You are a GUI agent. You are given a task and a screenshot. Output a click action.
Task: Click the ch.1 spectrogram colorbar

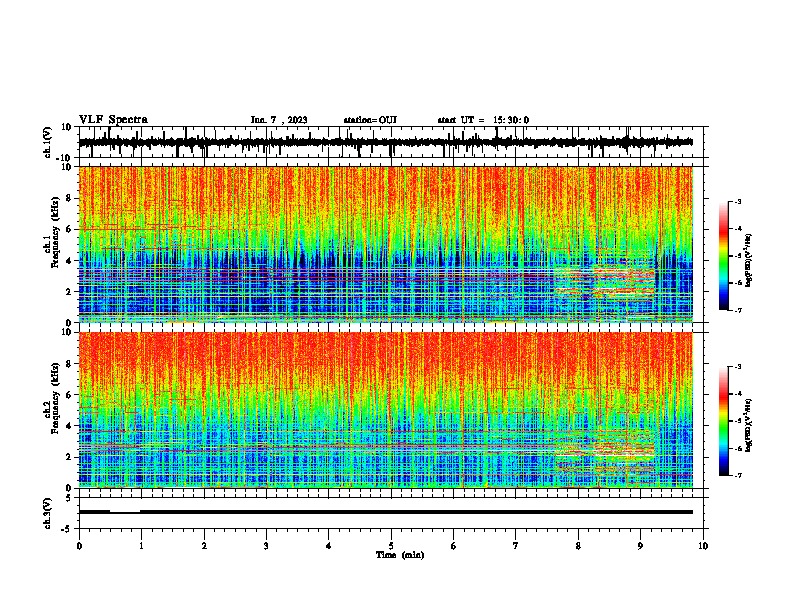tap(724, 256)
